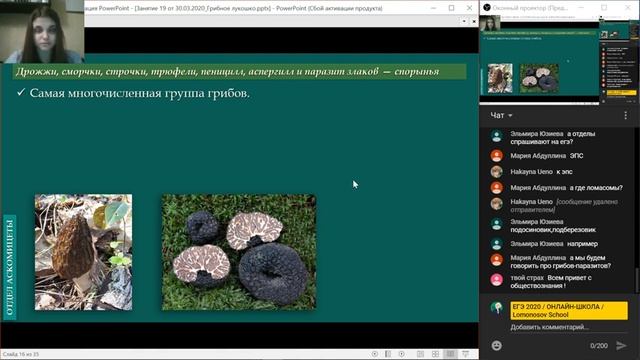Click avatar next to а где ломасомы?

click(496, 188)
